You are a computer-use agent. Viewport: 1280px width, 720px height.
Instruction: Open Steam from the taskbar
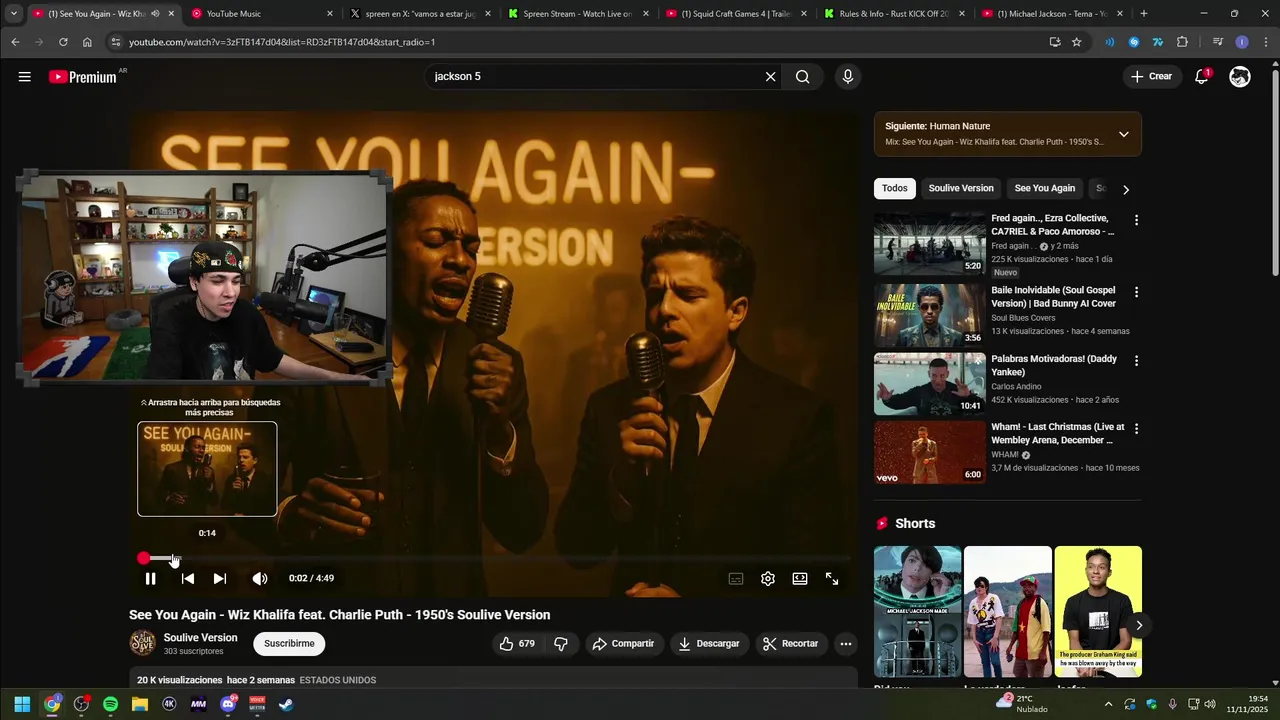pyautogui.click(x=286, y=704)
